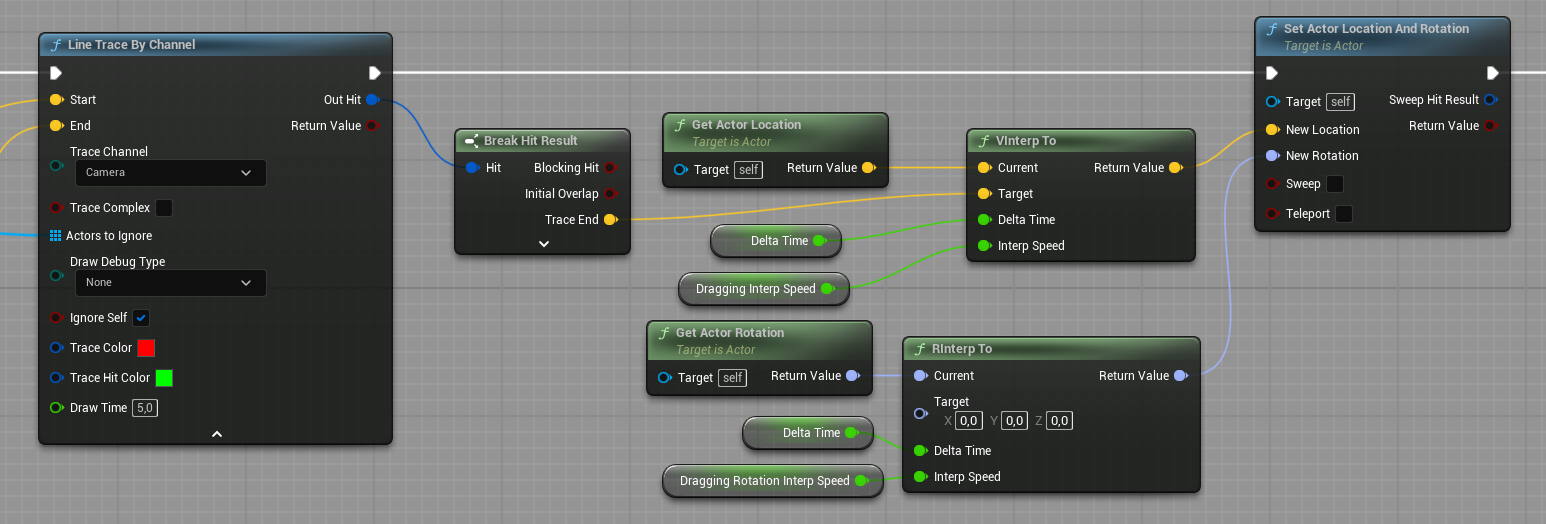
Task: Enable the Teleport checkbox
Action: pos(1344,214)
